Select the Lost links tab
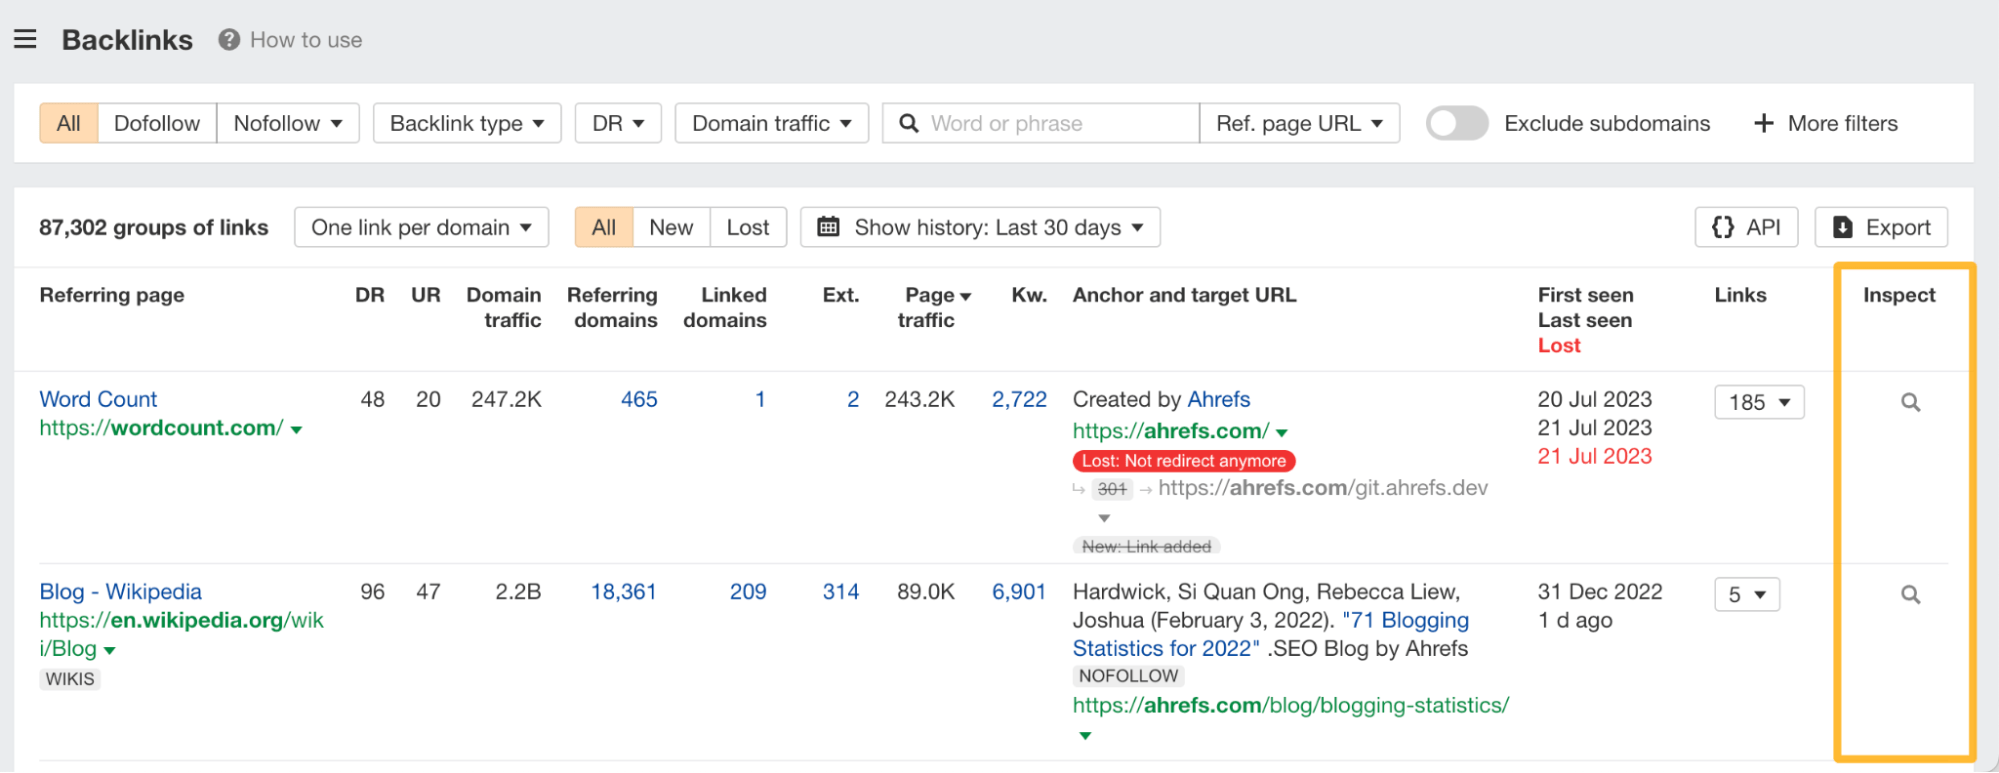Screen dimensions: 1999x773 point(748,227)
